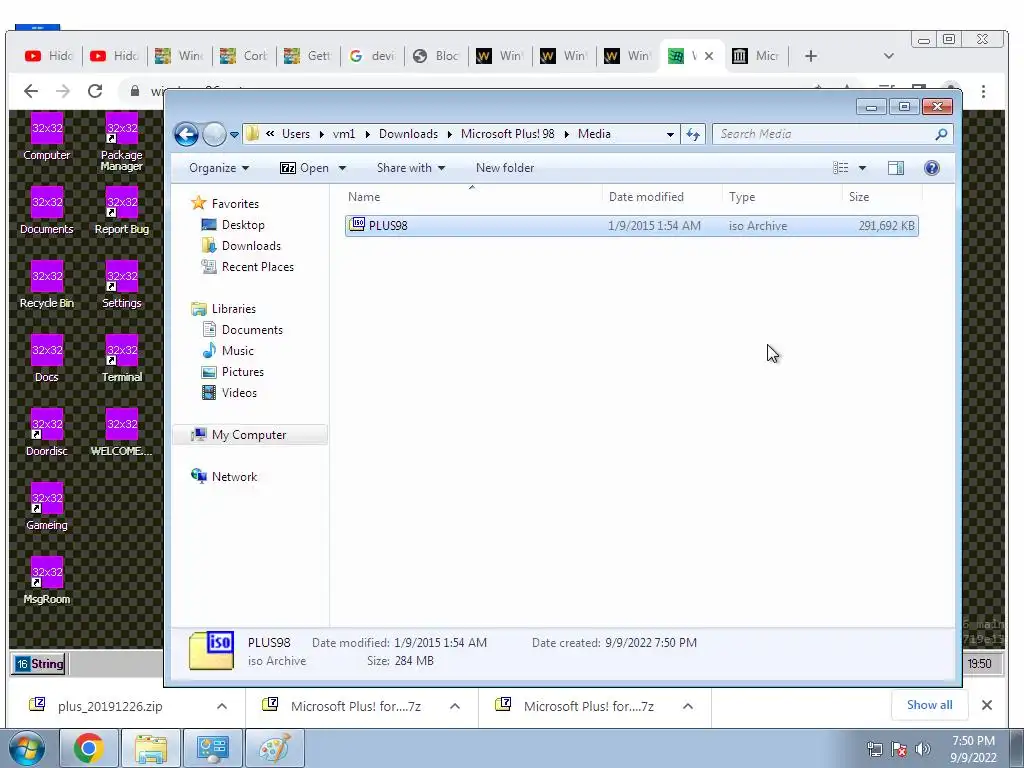Open MsgRoom desktop icon
Image resolution: width=1024 pixels, height=768 pixels.
[46, 581]
